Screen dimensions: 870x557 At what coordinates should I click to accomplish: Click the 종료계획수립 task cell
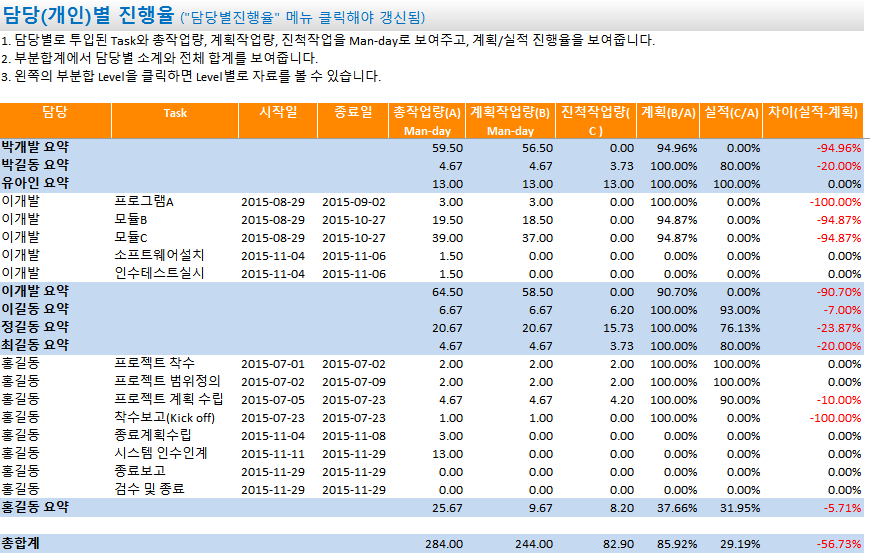click(153, 436)
